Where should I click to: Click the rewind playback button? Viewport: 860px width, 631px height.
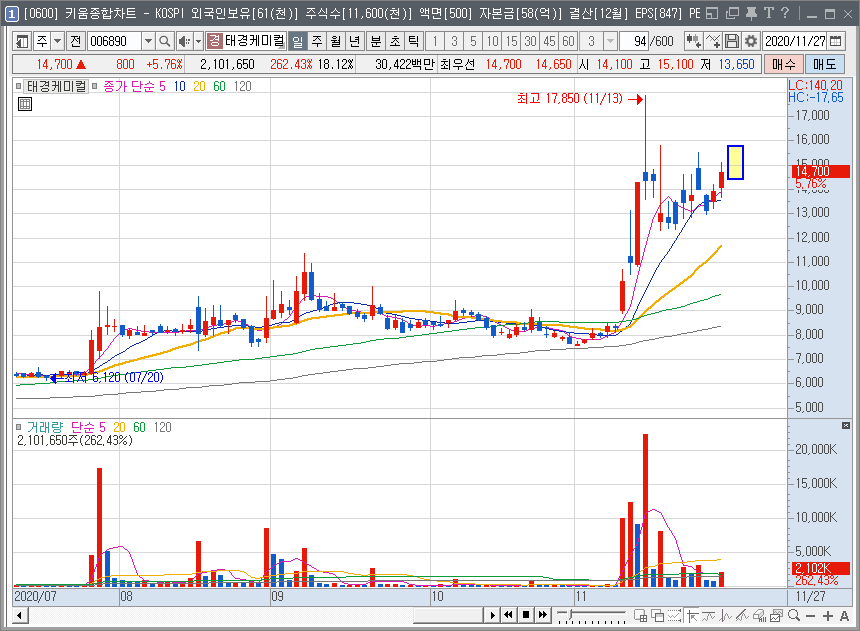tap(508, 615)
